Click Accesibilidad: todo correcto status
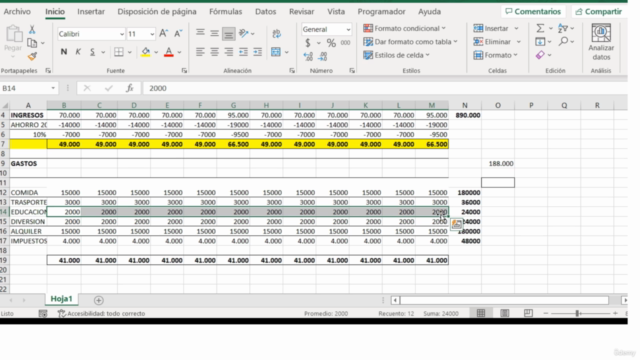640x360 pixels. [x=102, y=313]
